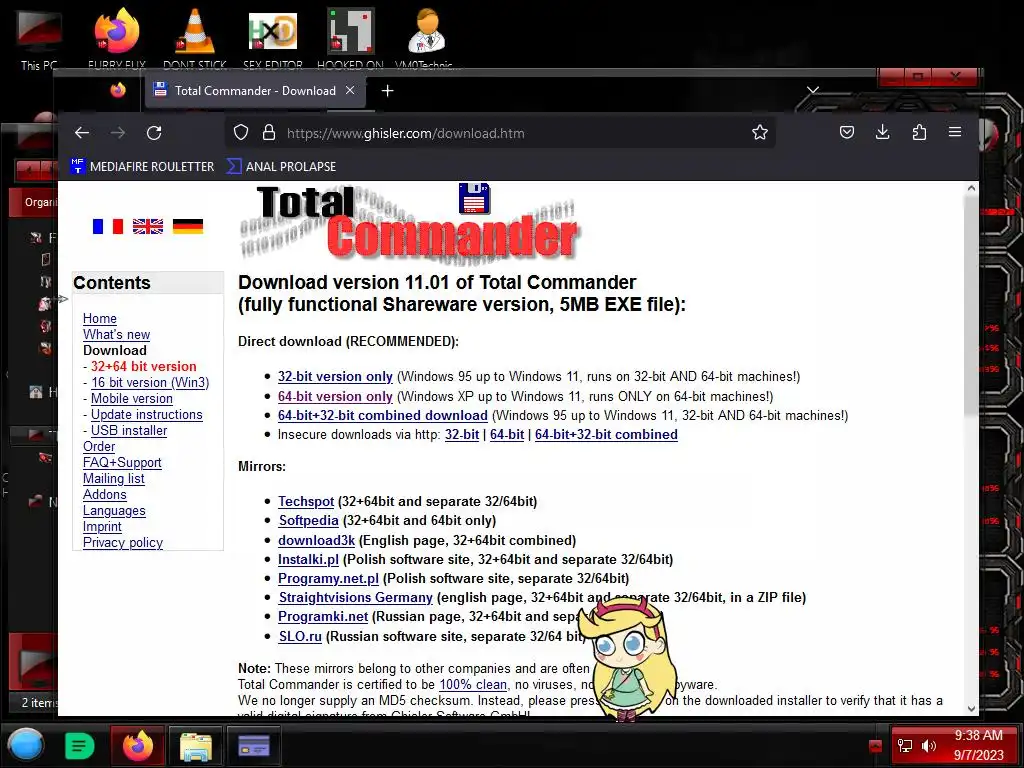Open the volume speaker tray icon
This screenshot has height=768, width=1024.
point(929,746)
